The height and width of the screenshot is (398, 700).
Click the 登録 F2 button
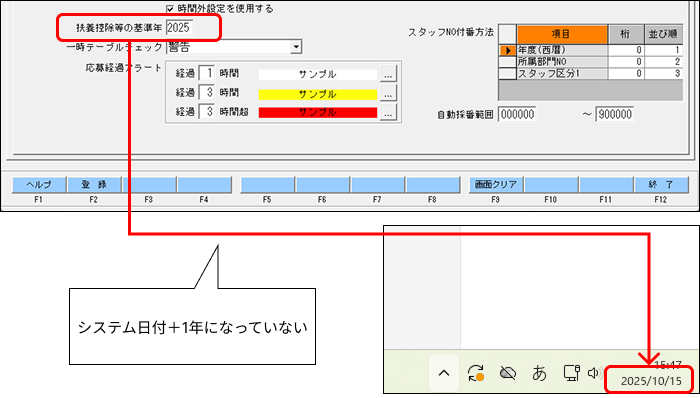click(x=94, y=185)
